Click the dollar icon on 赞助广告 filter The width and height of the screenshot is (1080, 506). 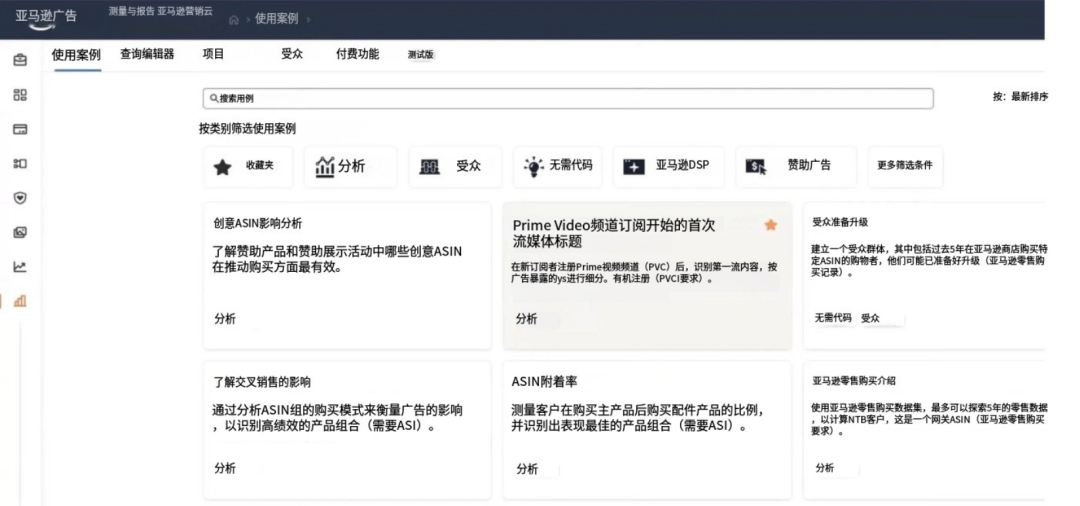point(756,167)
